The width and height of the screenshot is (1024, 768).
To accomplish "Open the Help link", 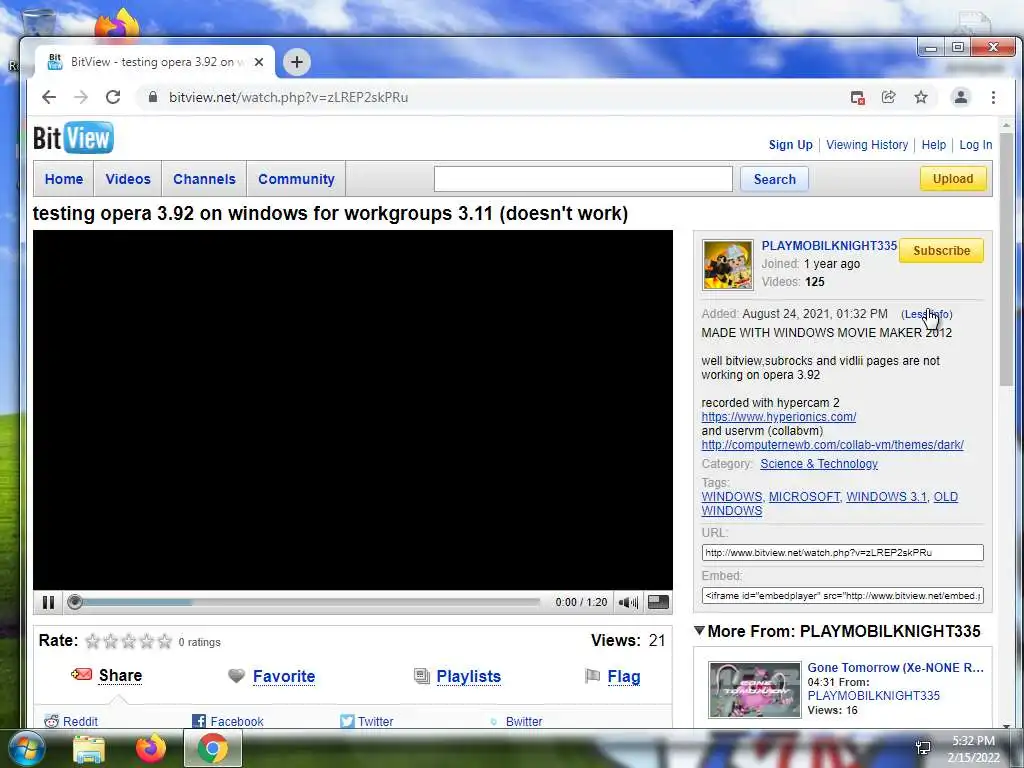I will click(934, 145).
